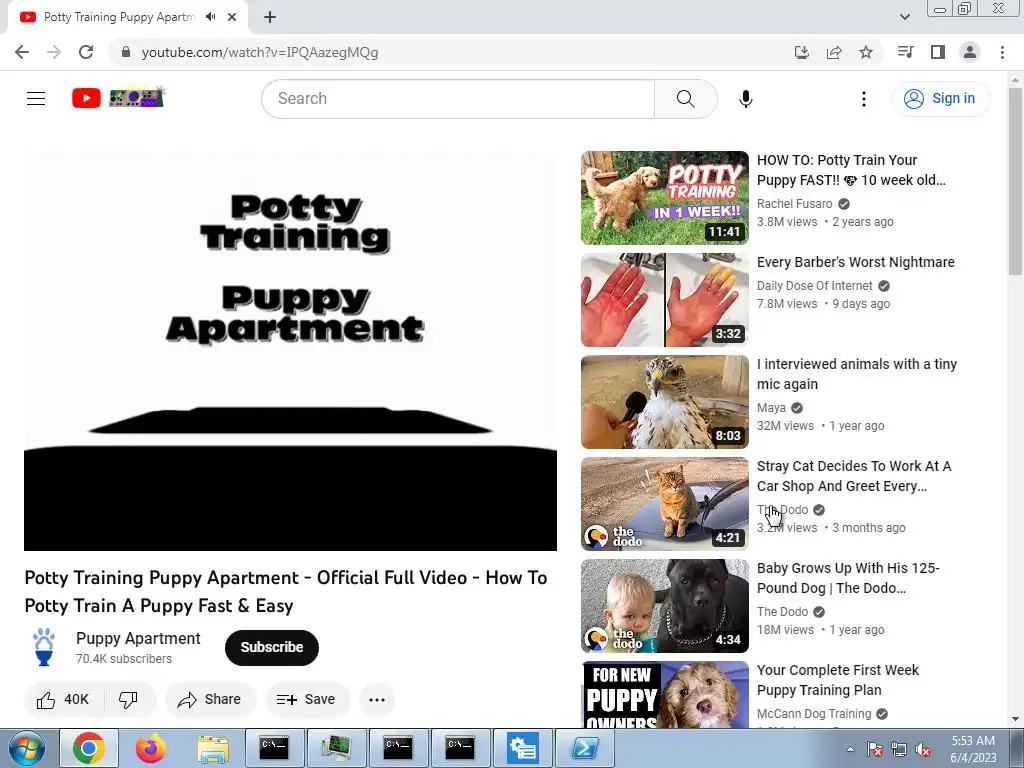
Task: Open the YouTube hamburger guide menu
Action: pos(36,99)
